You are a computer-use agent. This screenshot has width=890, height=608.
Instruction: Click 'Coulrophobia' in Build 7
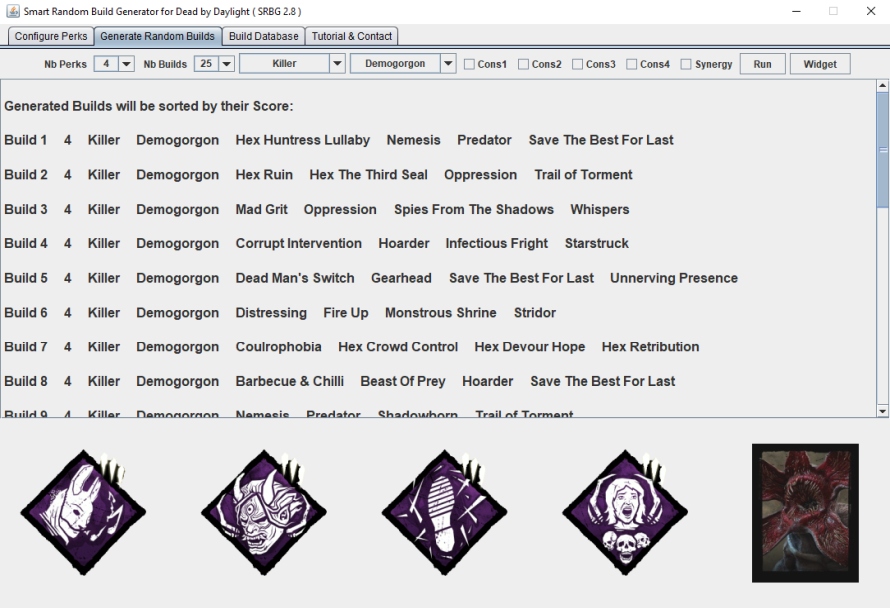click(x=278, y=347)
